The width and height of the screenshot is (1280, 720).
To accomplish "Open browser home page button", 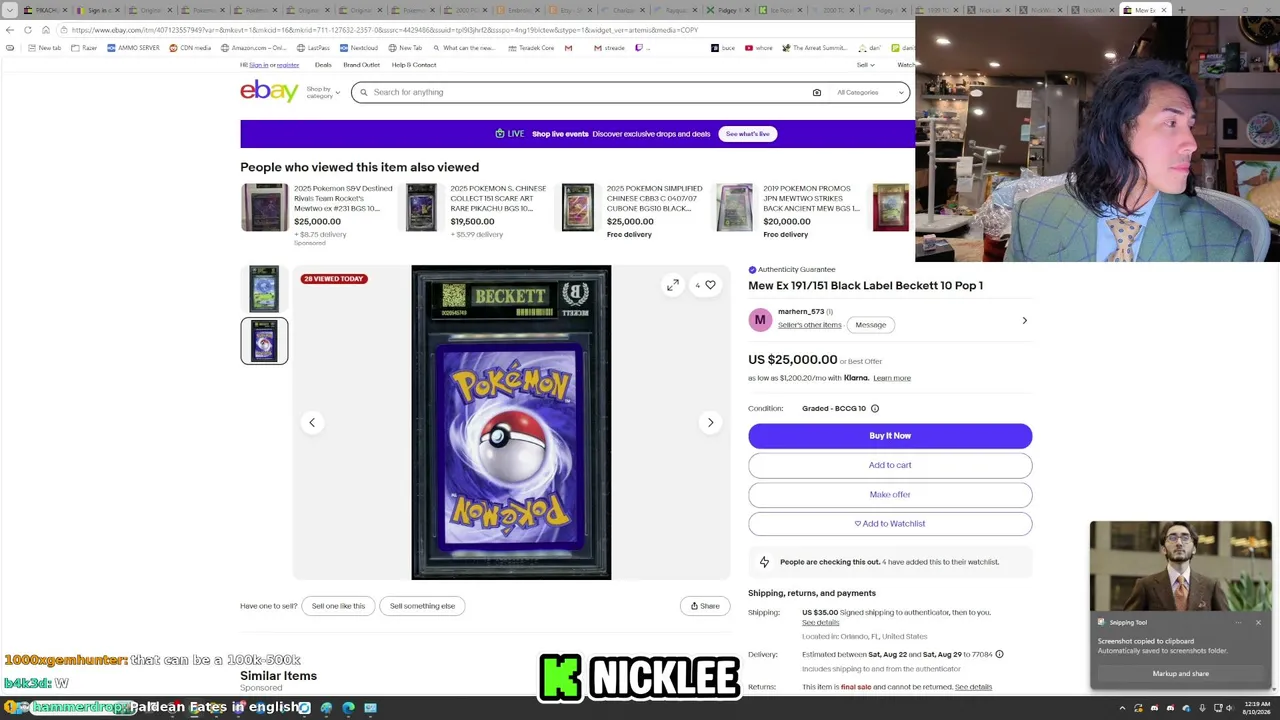I will pos(46,30).
